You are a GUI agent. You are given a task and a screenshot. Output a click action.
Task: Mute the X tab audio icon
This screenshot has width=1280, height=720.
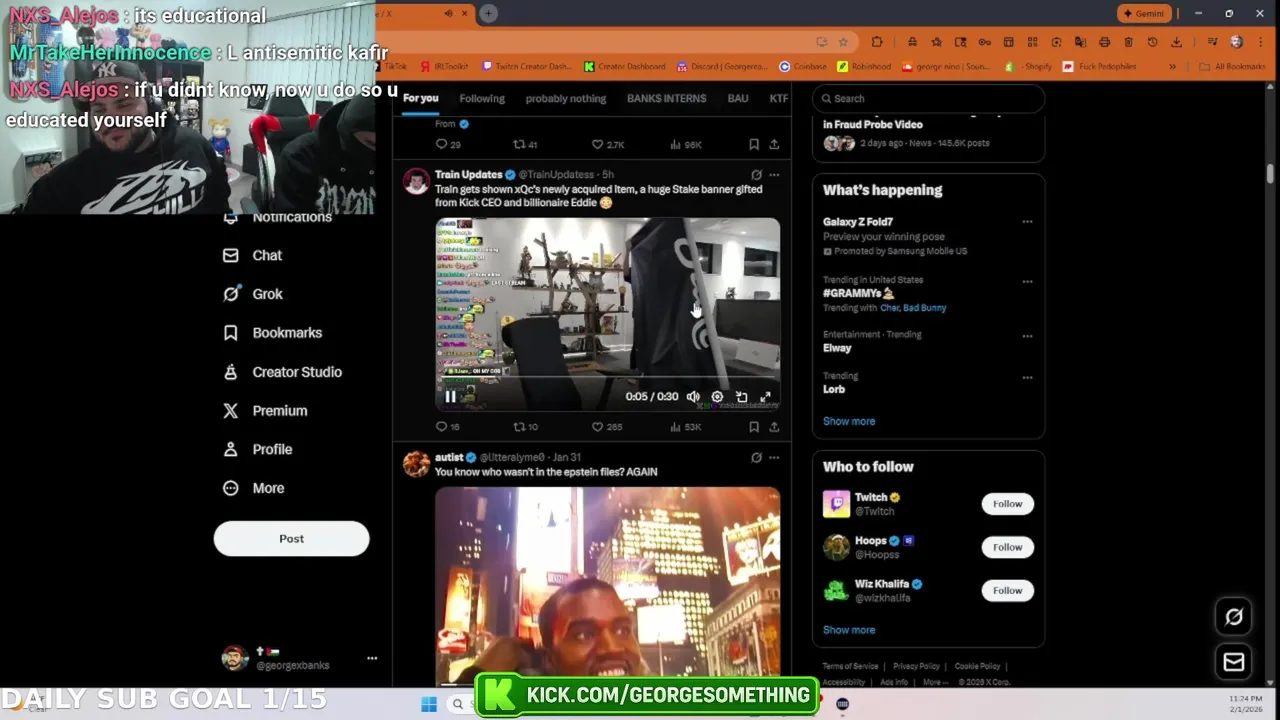pos(448,14)
